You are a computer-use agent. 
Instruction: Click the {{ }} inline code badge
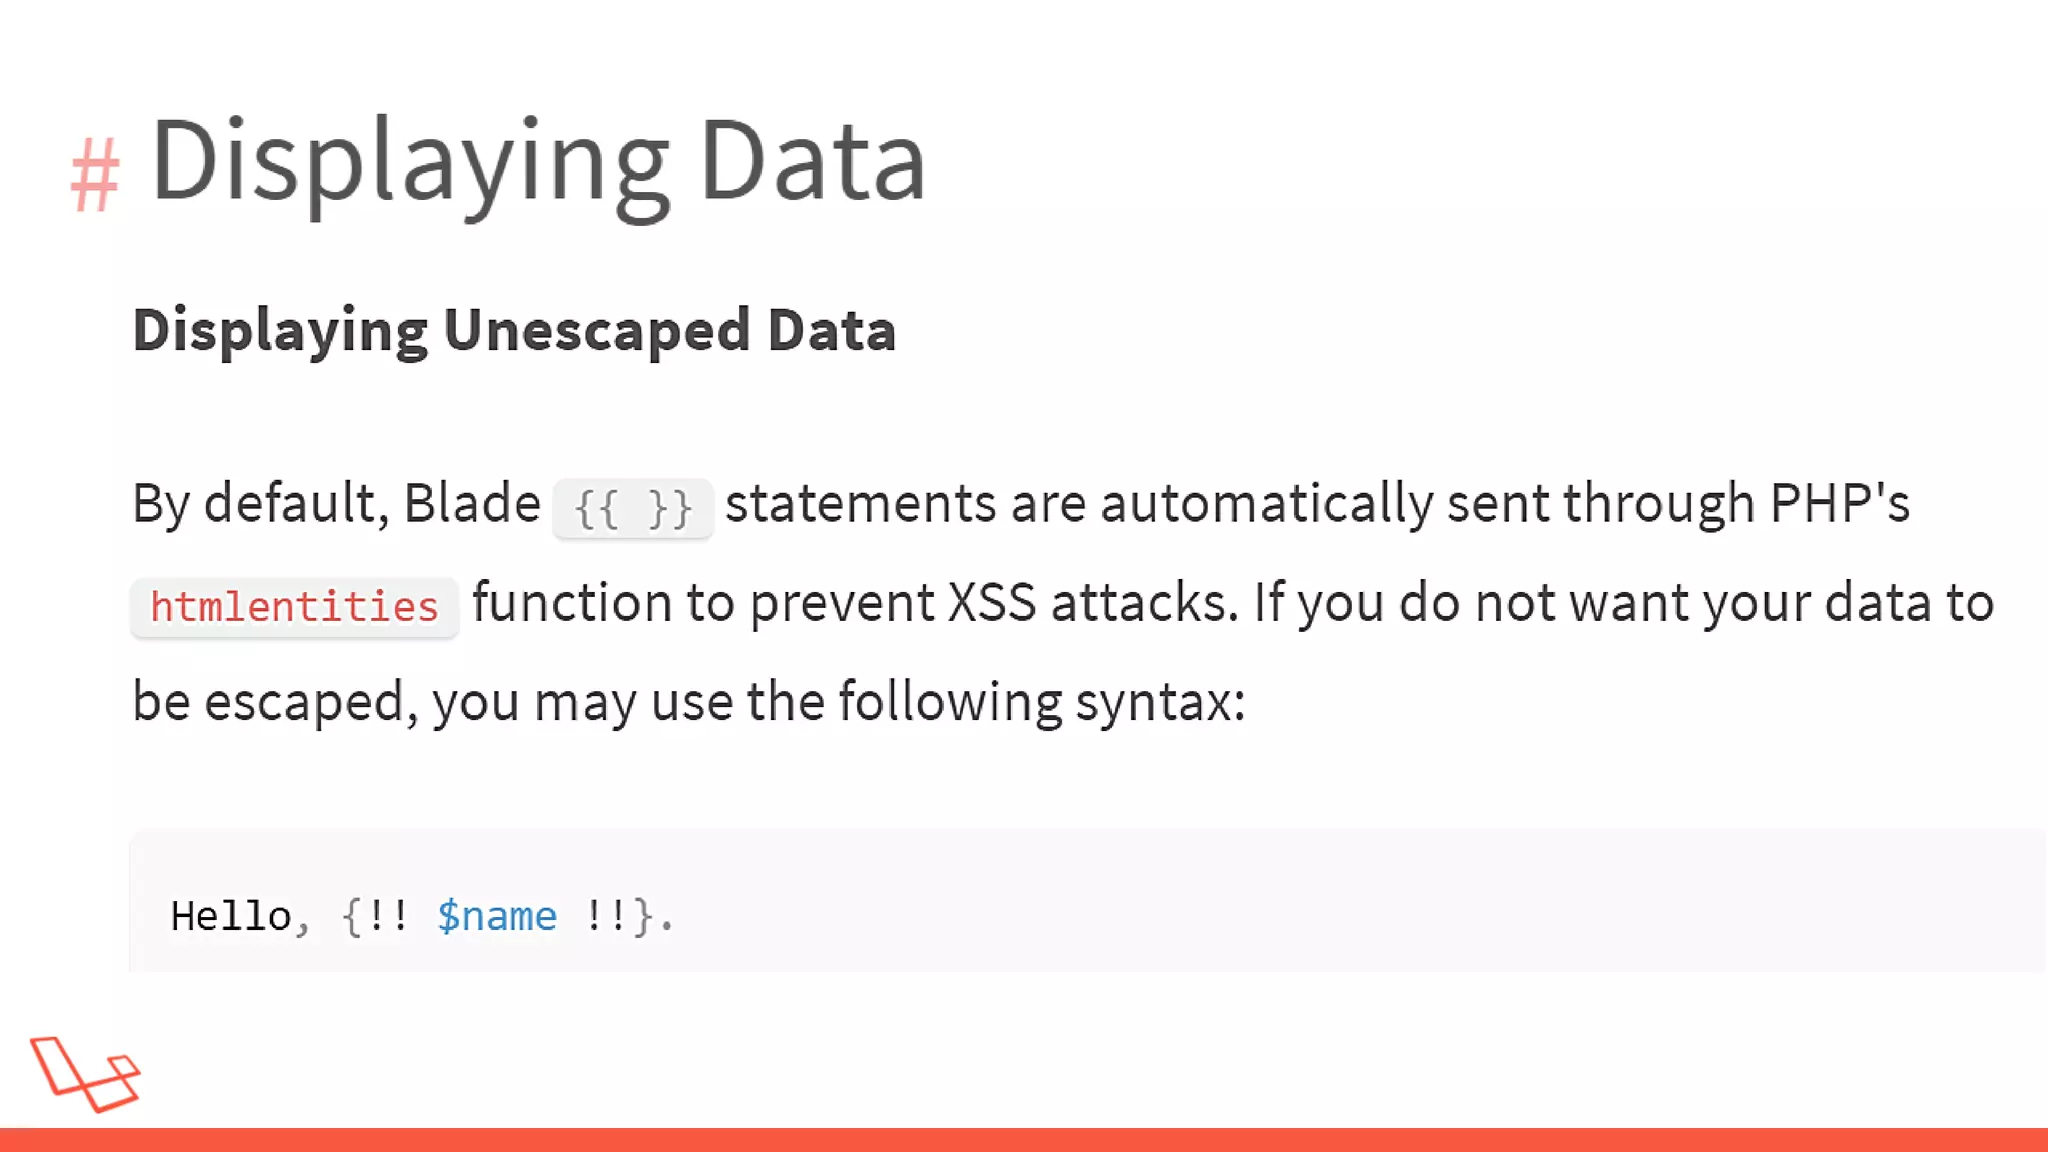633,508
